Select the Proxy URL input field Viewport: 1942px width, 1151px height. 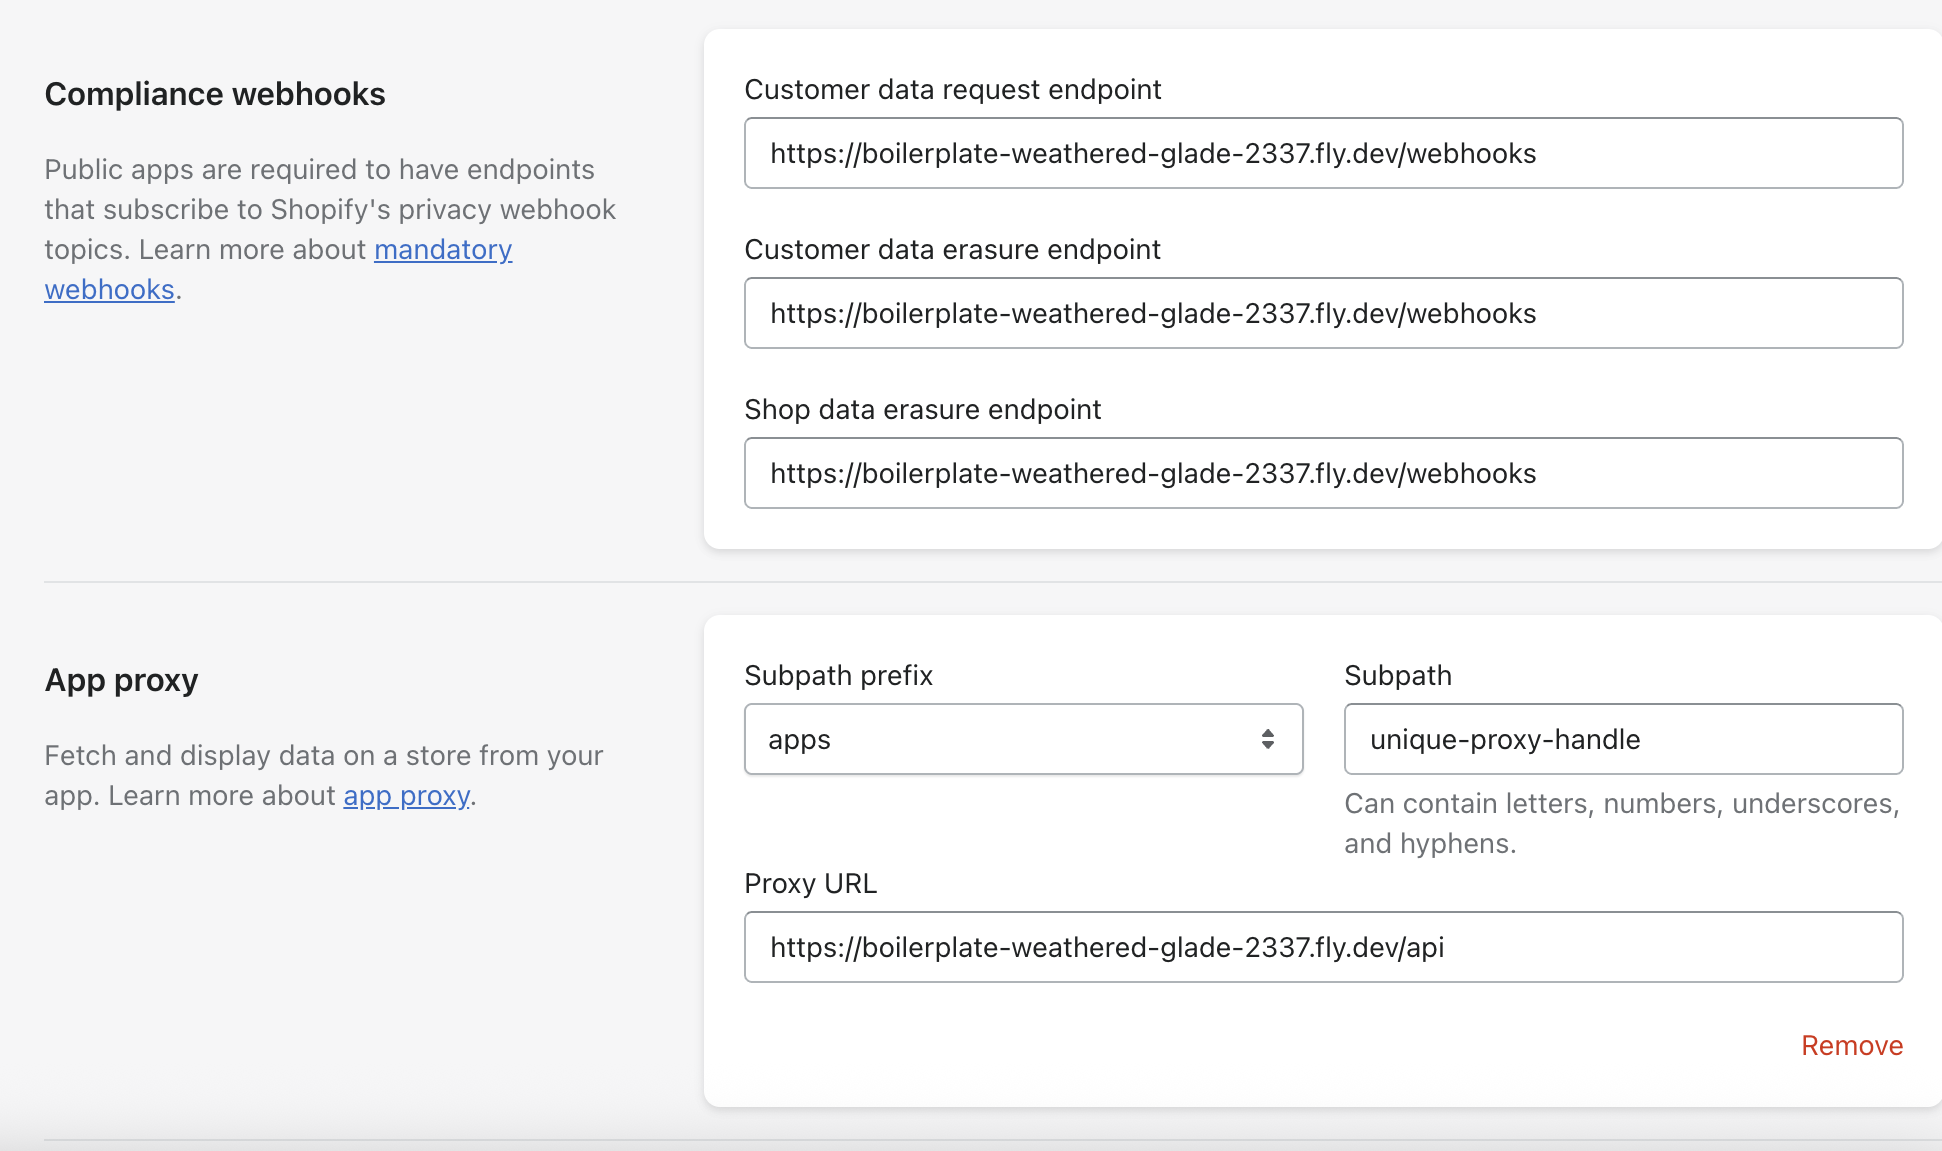point(1323,947)
